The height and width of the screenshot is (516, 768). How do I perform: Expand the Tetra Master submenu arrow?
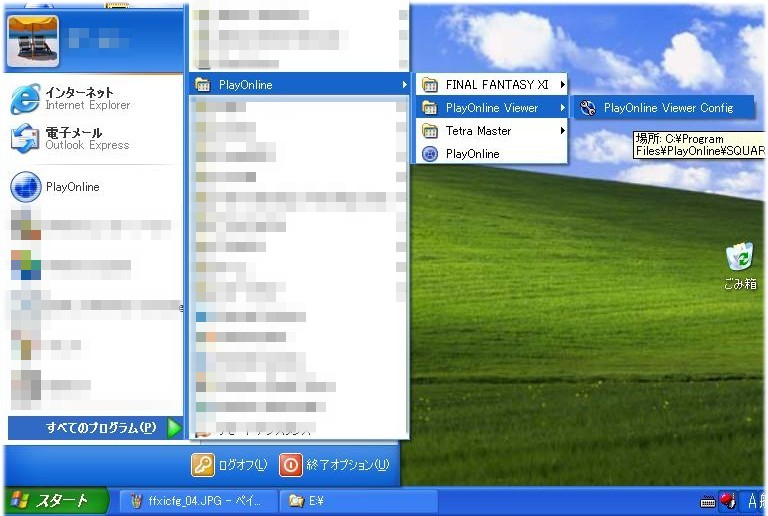click(563, 131)
